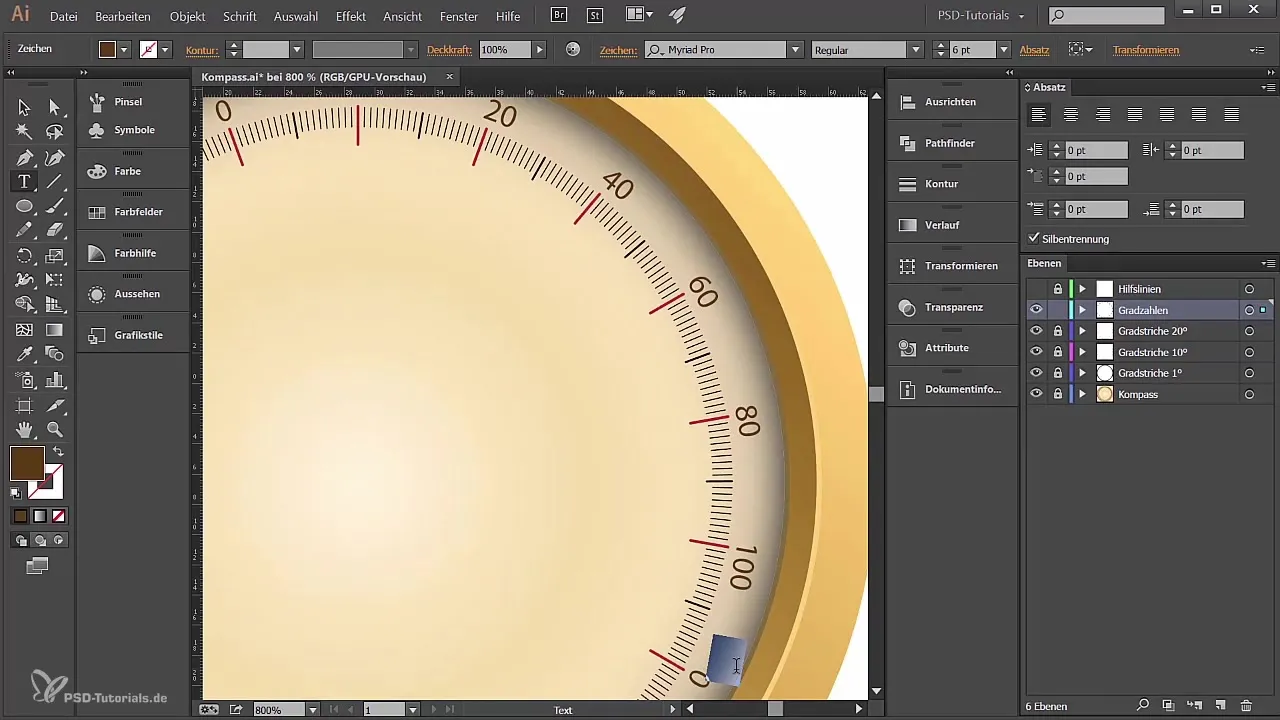The height and width of the screenshot is (720, 1280).
Task: Select the Eyedropper tool
Action: coord(24,354)
